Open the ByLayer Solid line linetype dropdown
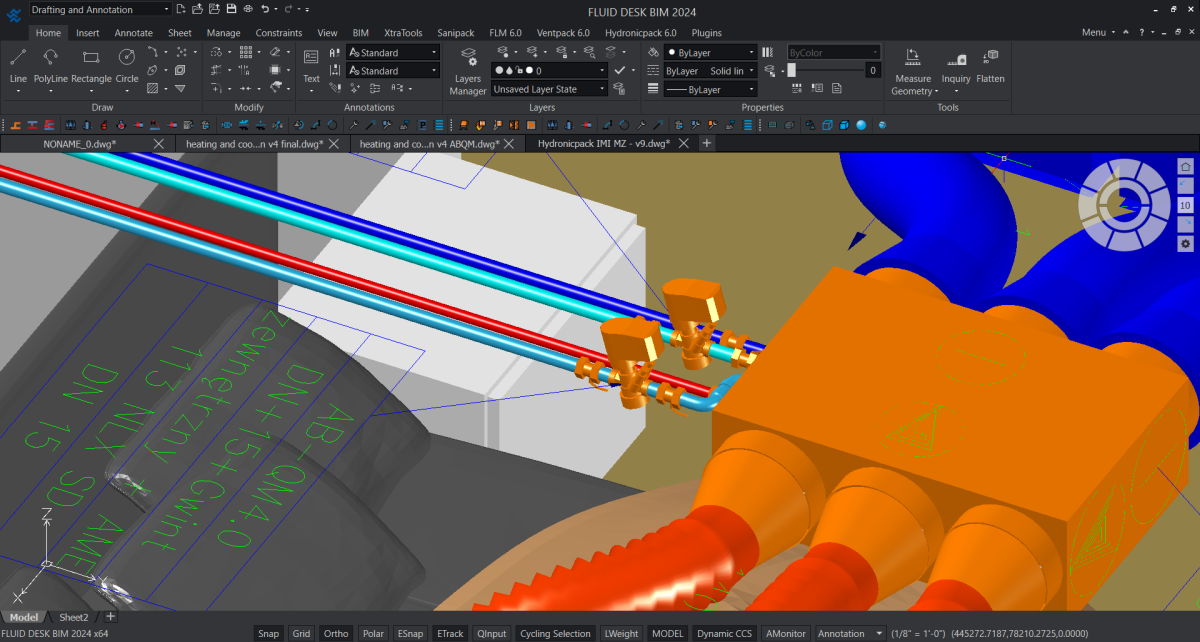1200x642 pixels. 710,71
